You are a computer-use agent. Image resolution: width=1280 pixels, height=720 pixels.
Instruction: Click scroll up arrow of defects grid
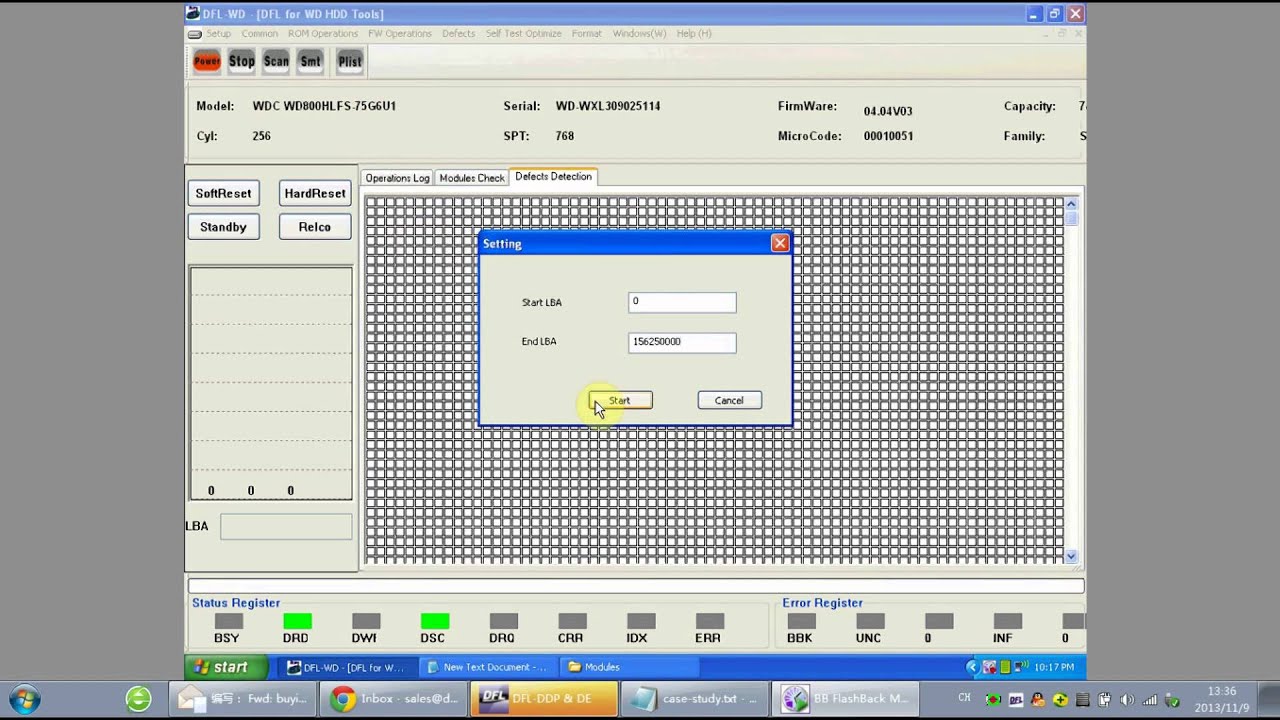coord(1071,204)
